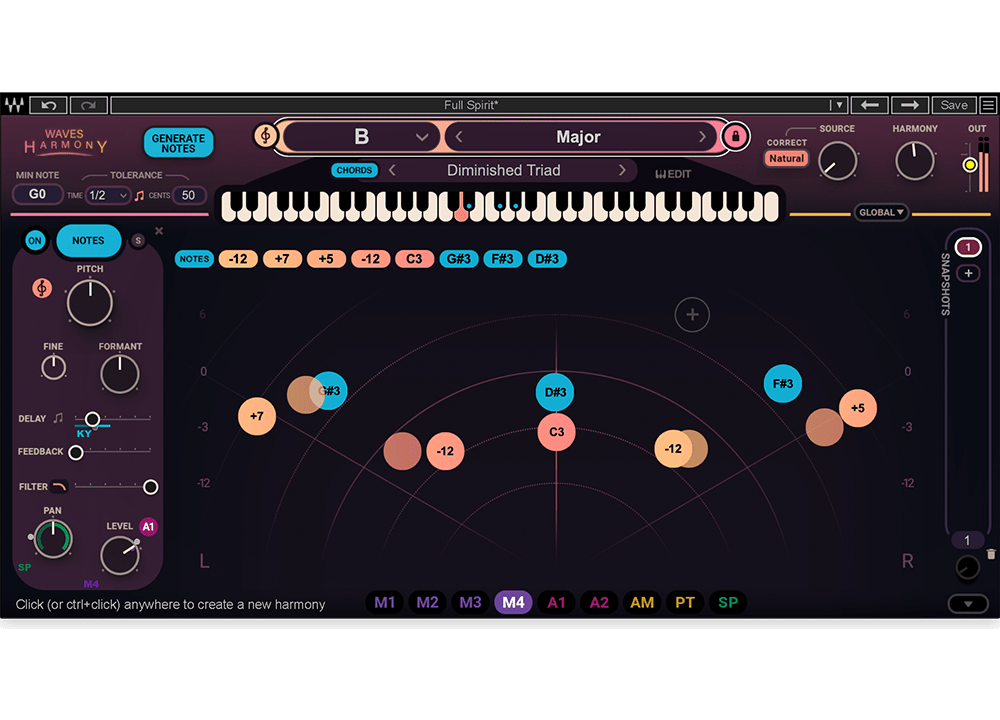
Task: Select the +7 voice circle on the left
Action: pos(256,416)
